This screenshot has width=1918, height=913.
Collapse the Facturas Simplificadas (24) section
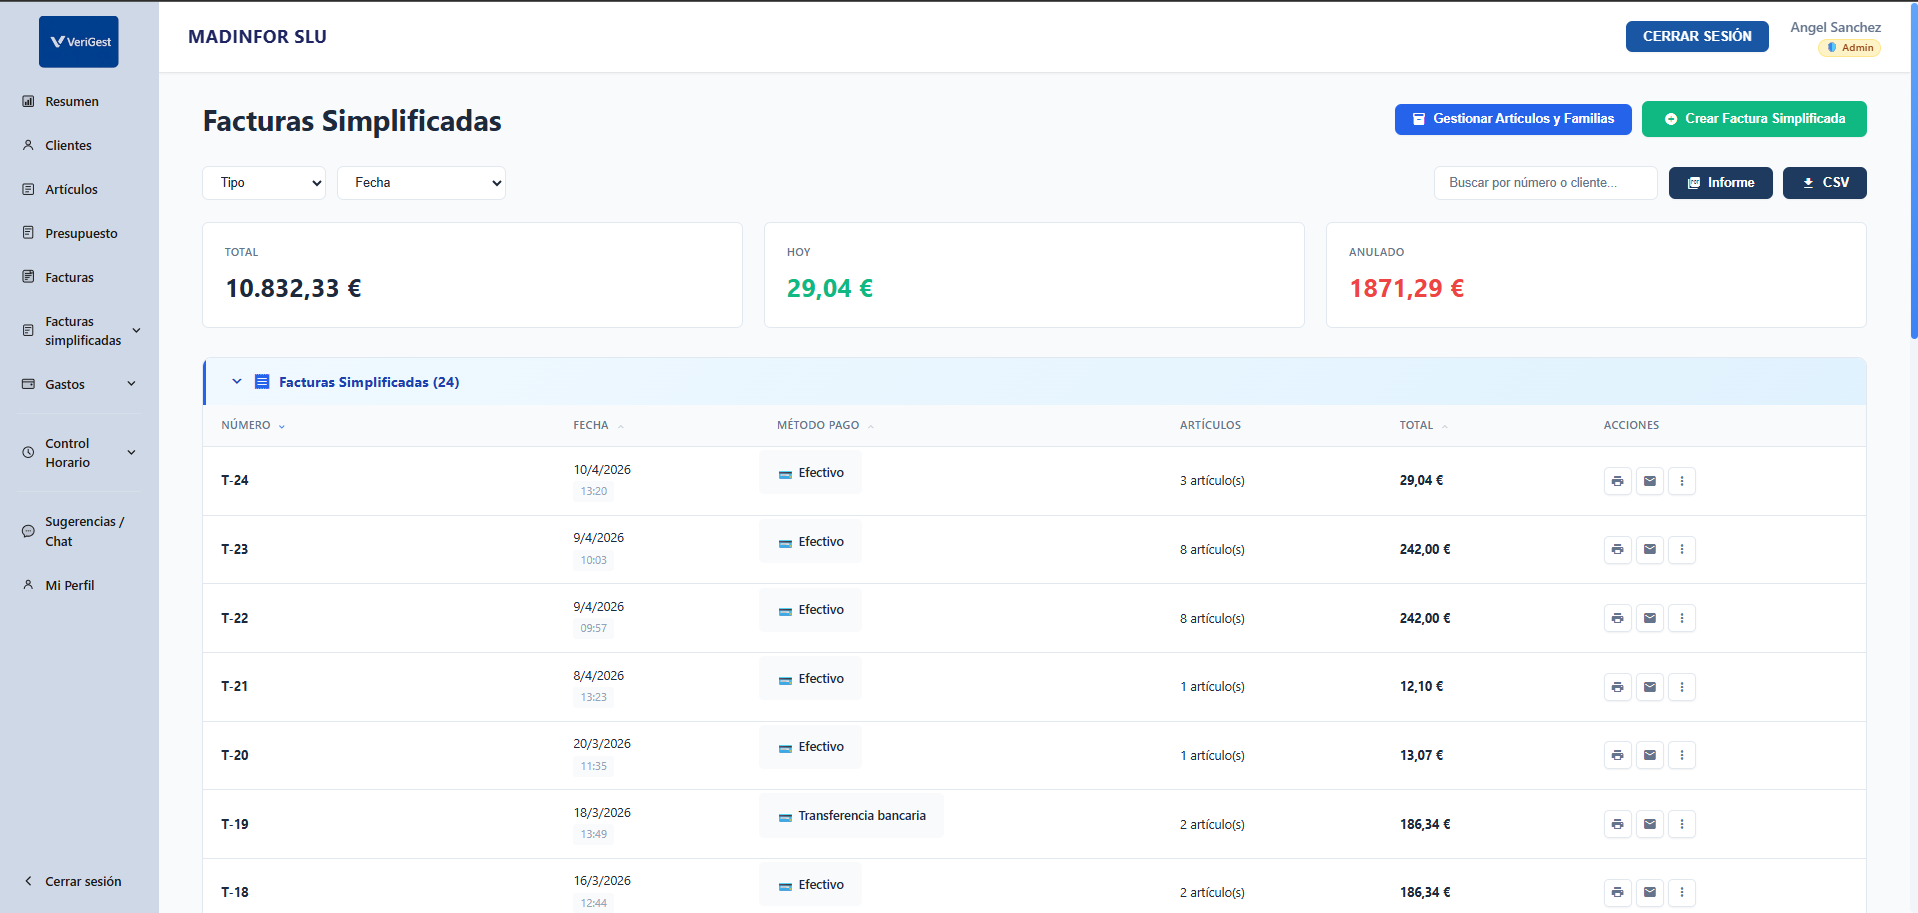(237, 382)
